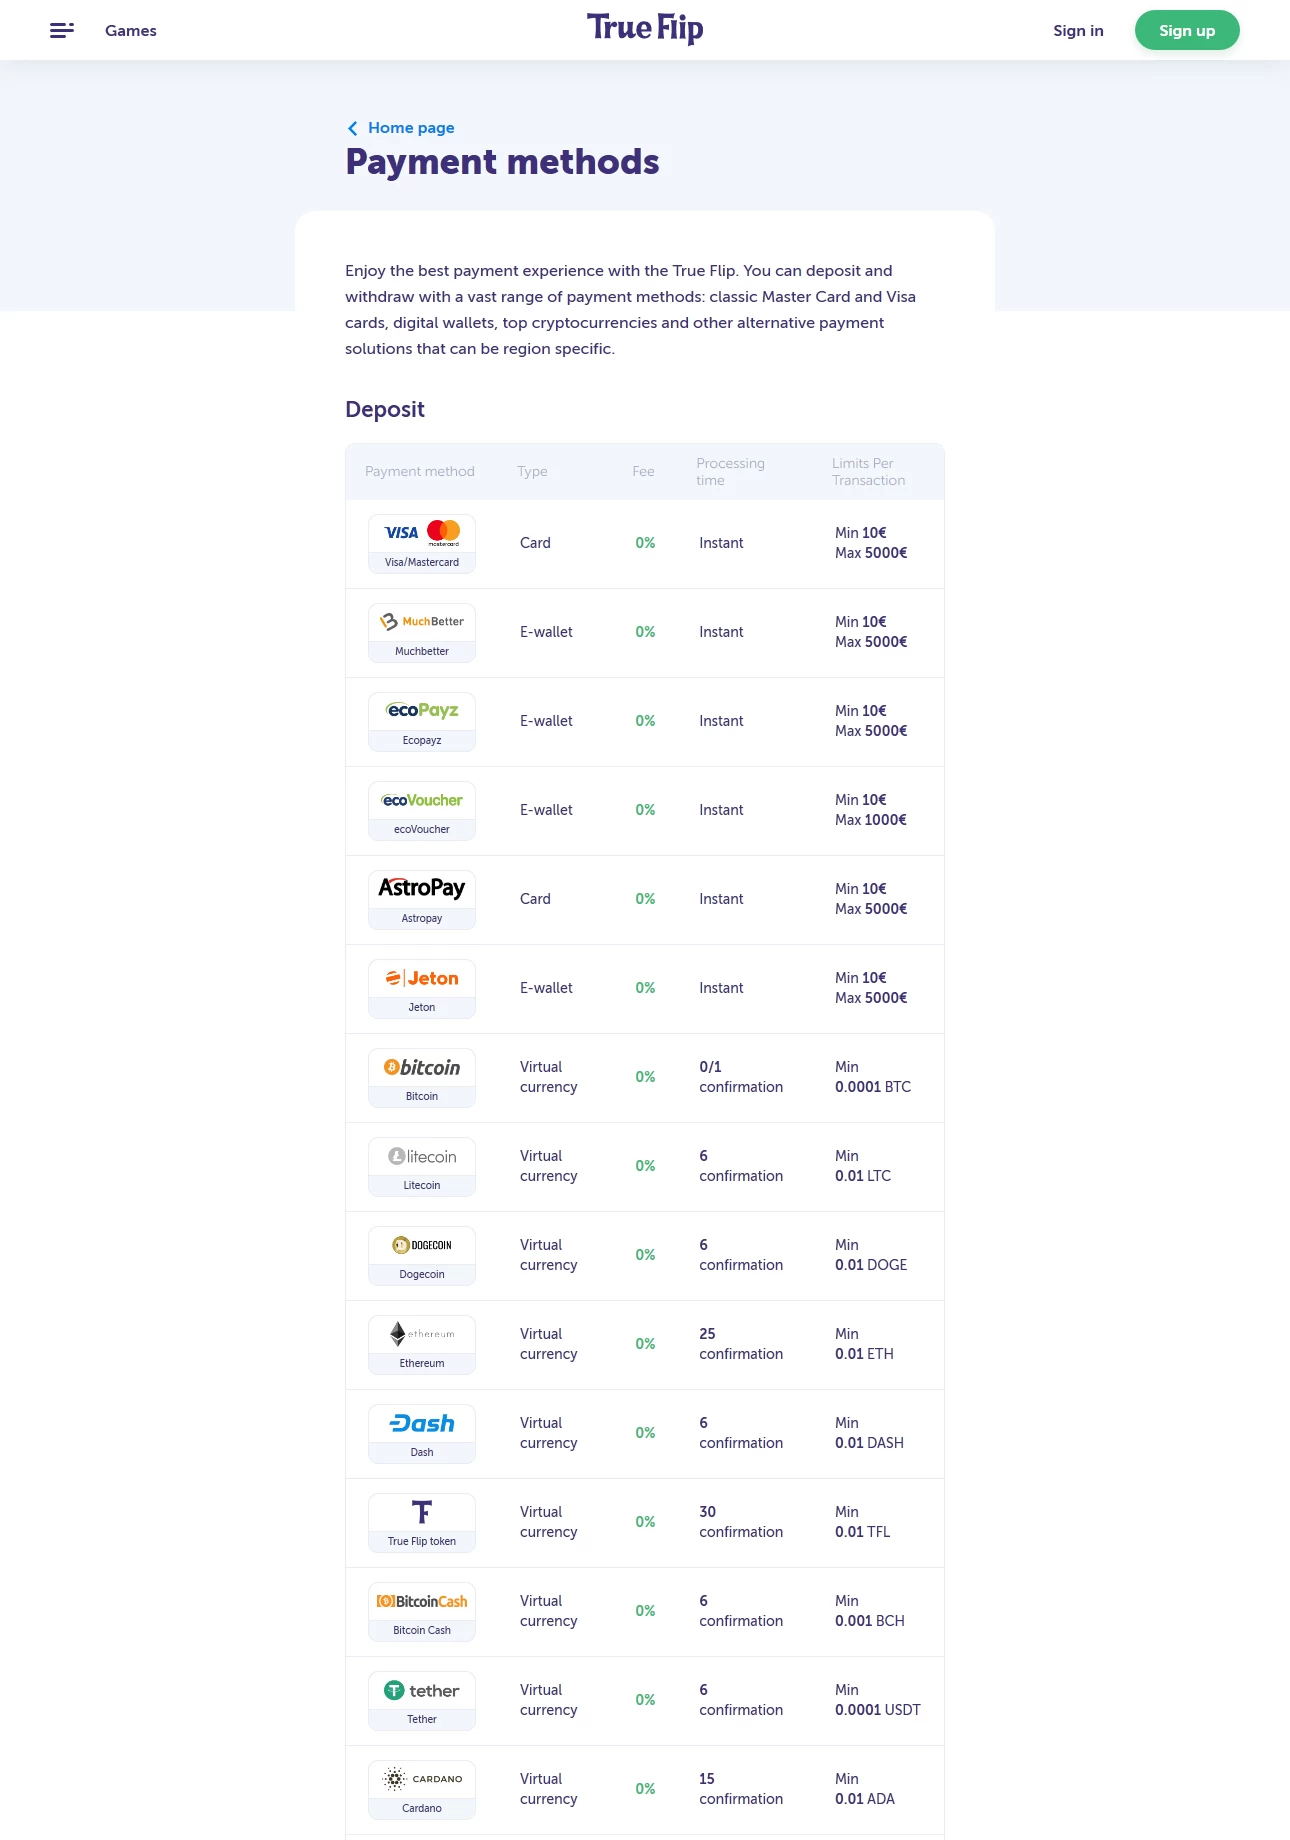1290x1840 pixels.
Task: Click the Payment methods page title
Action: point(502,162)
